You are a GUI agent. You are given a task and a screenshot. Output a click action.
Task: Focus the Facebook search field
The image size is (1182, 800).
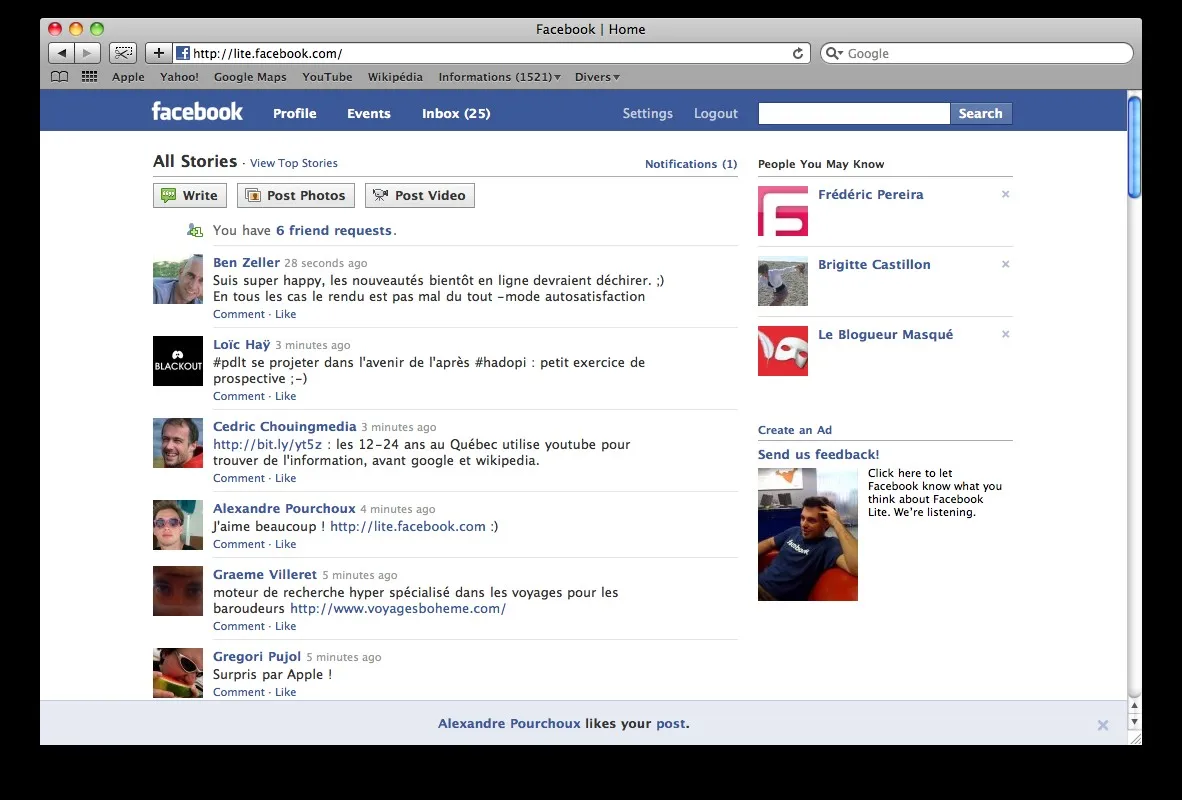click(x=854, y=113)
